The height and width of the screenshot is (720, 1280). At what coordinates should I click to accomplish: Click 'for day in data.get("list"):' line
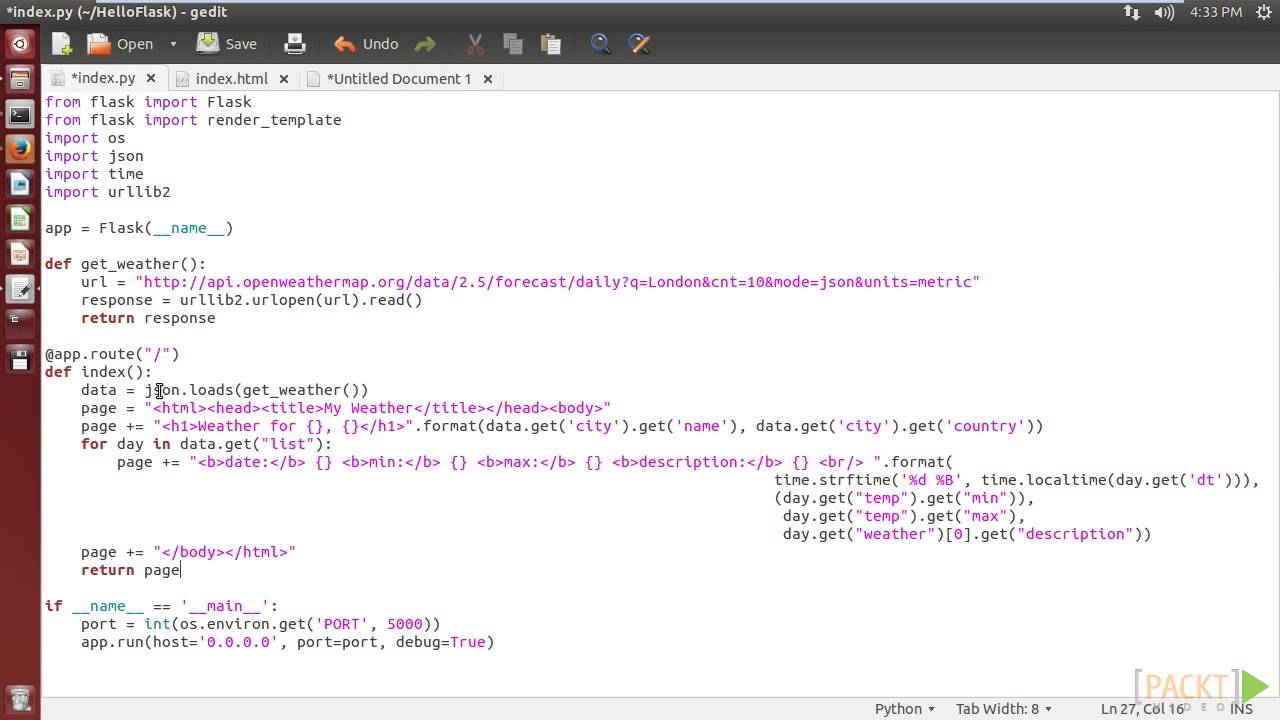point(206,444)
